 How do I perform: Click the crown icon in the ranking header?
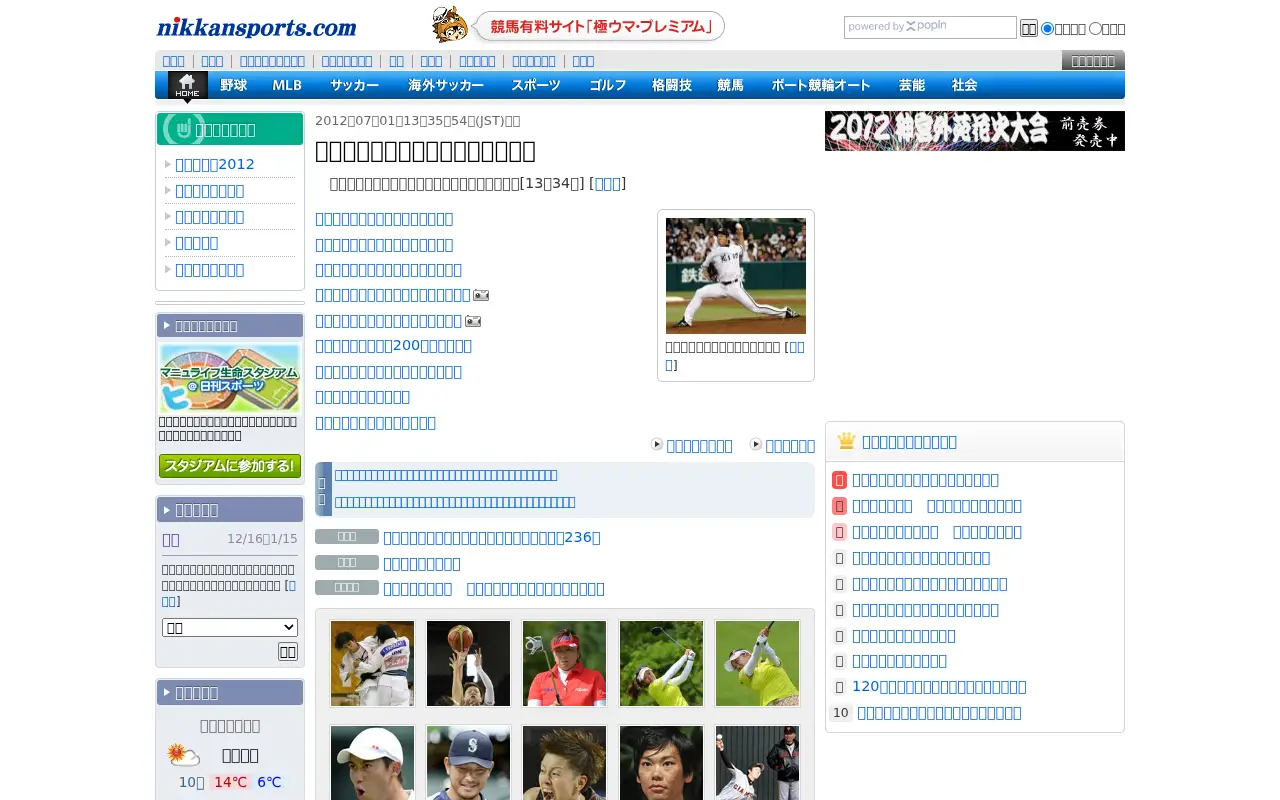pos(846,441)
